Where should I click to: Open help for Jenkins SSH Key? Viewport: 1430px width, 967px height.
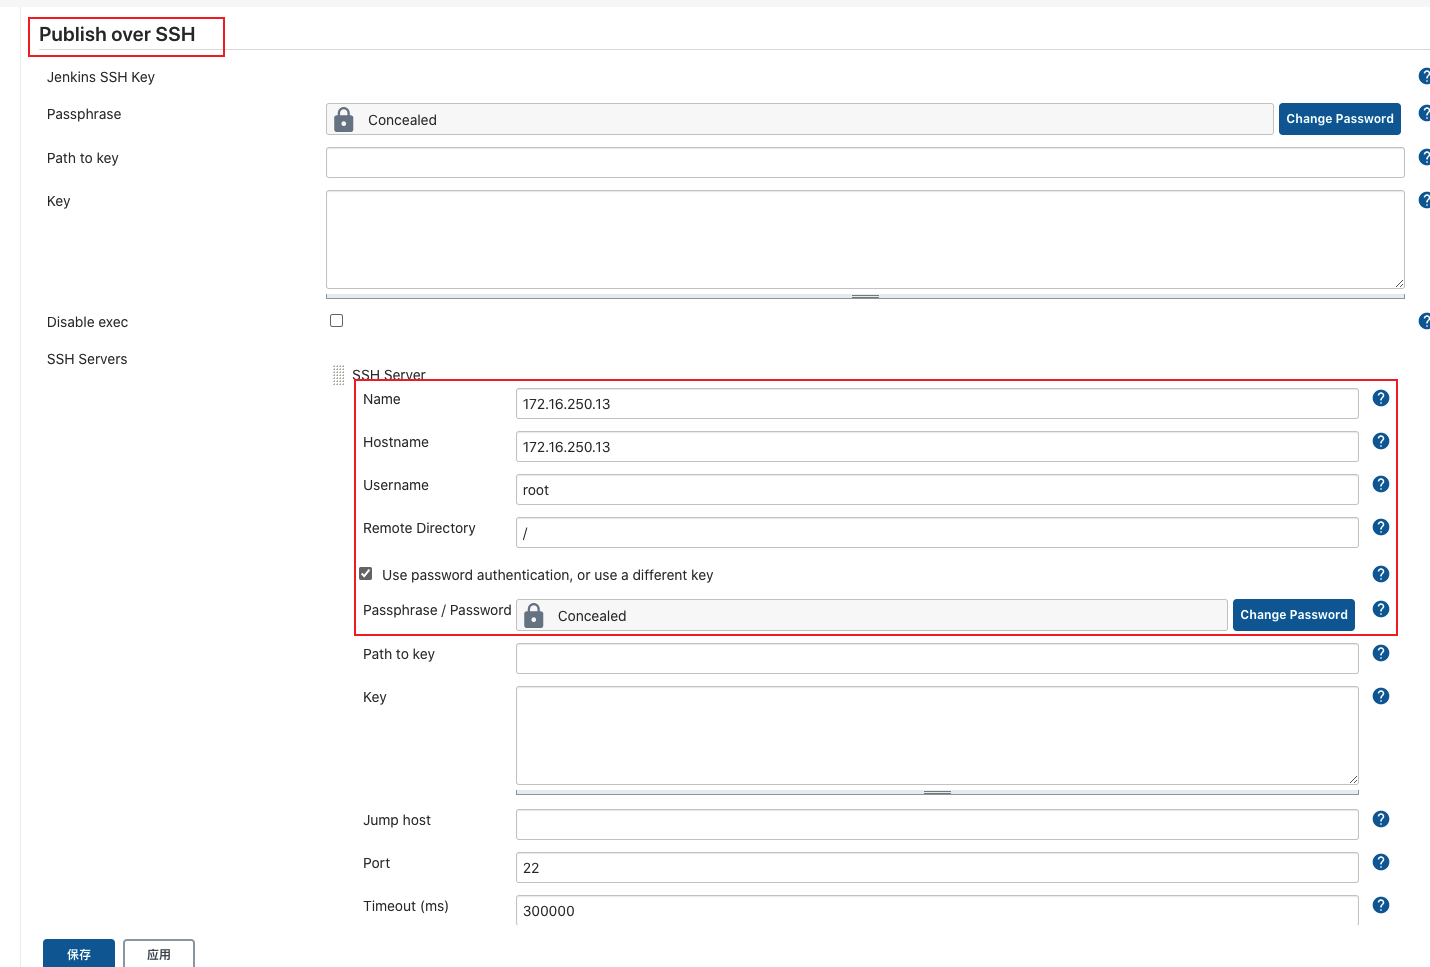(1425, 76)
